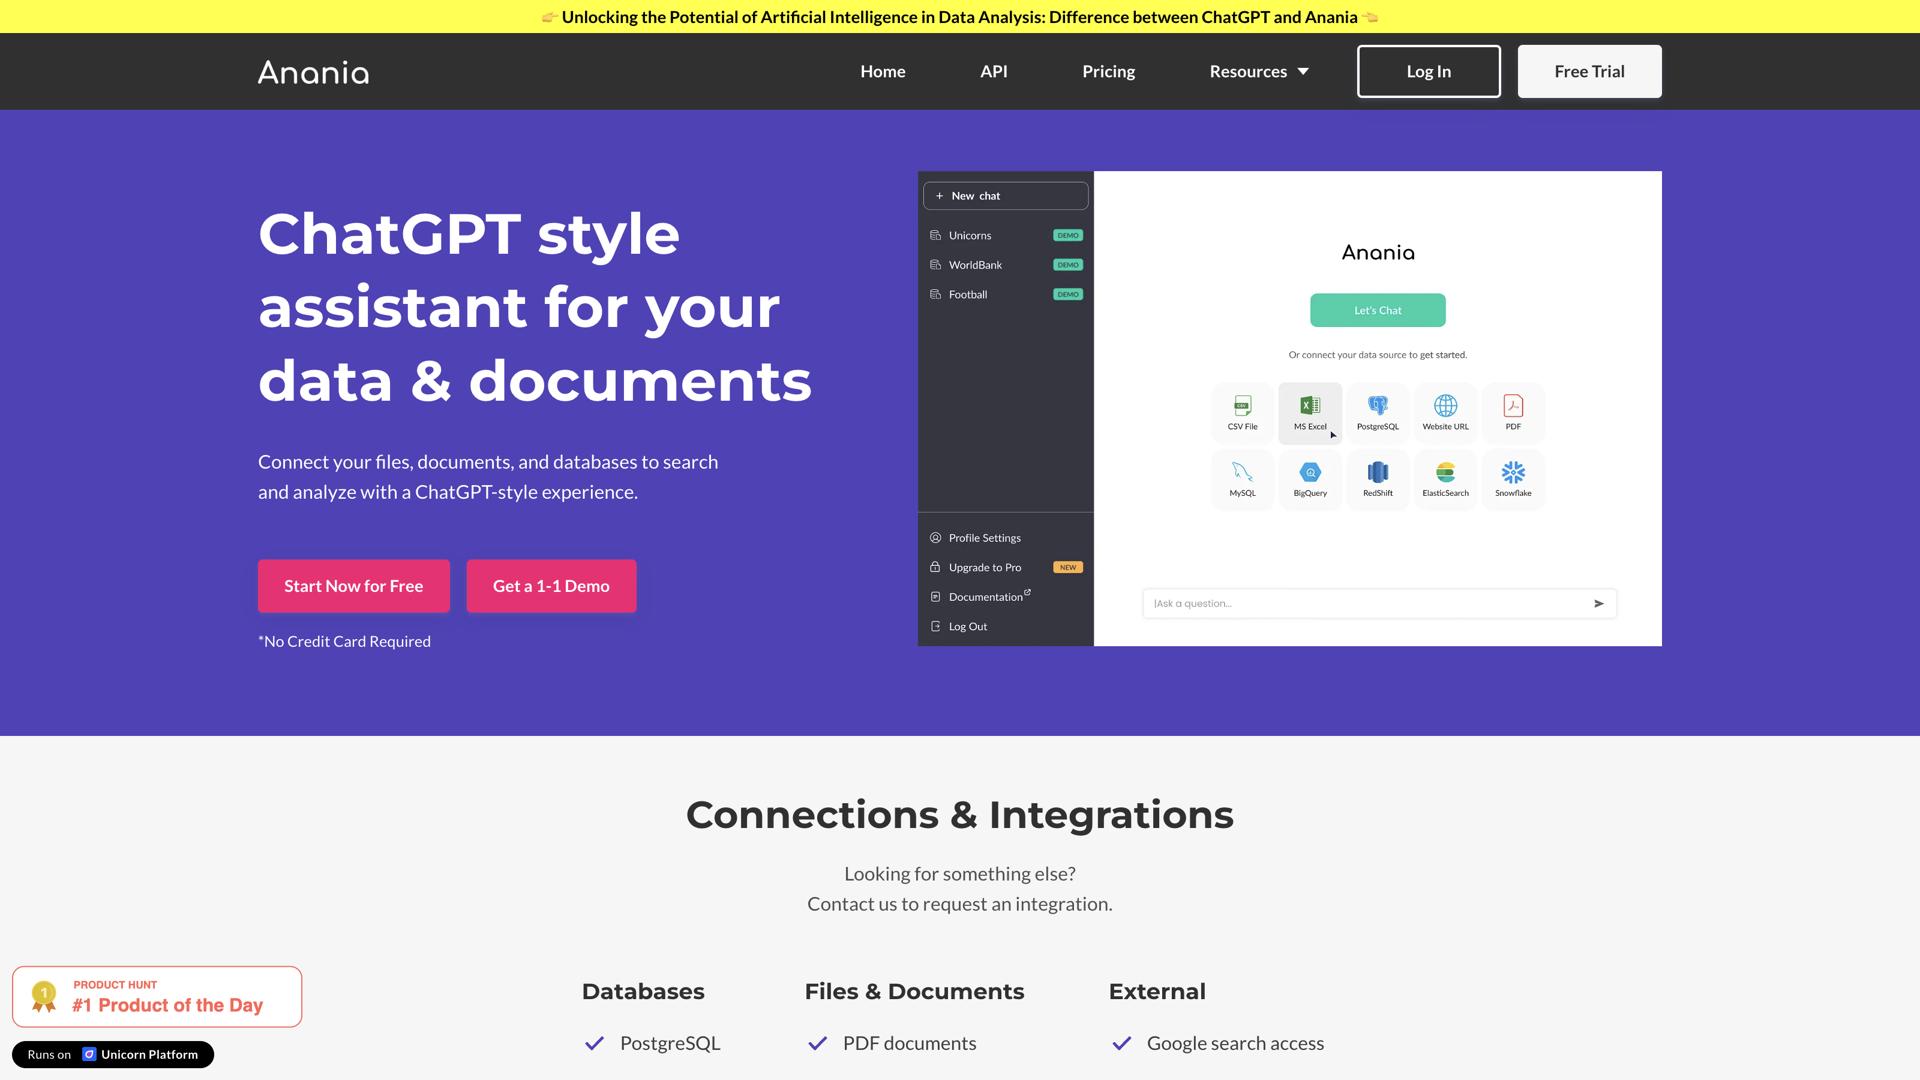
Task: Click the Product Hunt badge
Action: (157, 996)
